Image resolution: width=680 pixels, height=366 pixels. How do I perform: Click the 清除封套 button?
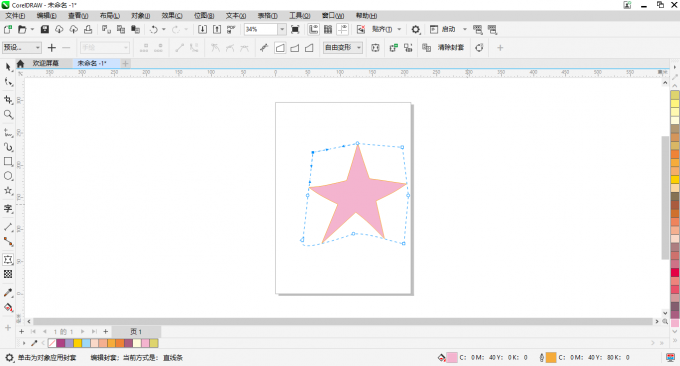[451, 47]
